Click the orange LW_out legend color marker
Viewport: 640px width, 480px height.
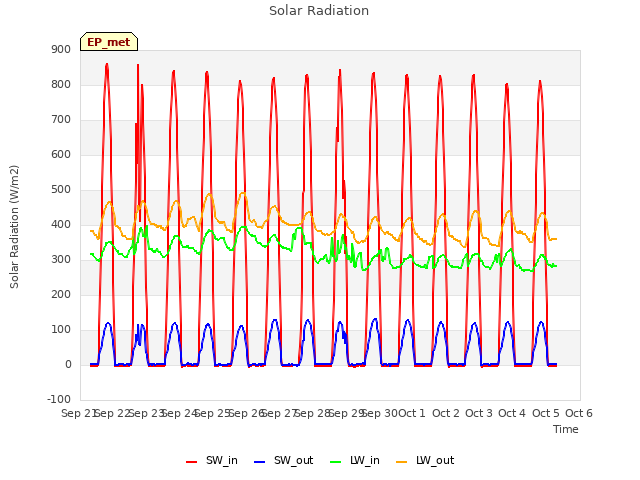coord(401,462)
